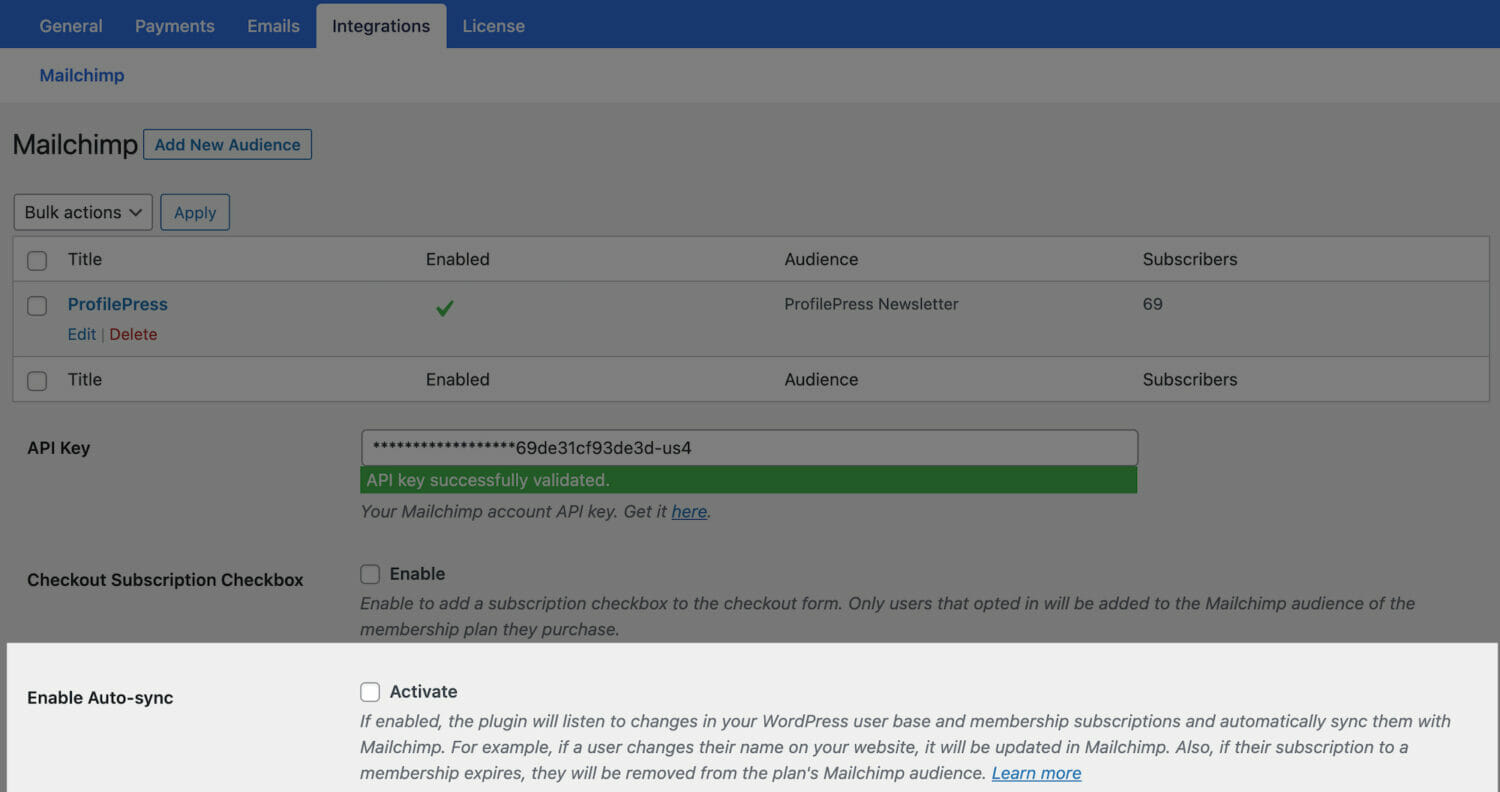Image resolution: width=1500 pixels, height=792 pixels.
Task: Tick the select-all checkbox in table header
Action: click(x=37, y=260)
